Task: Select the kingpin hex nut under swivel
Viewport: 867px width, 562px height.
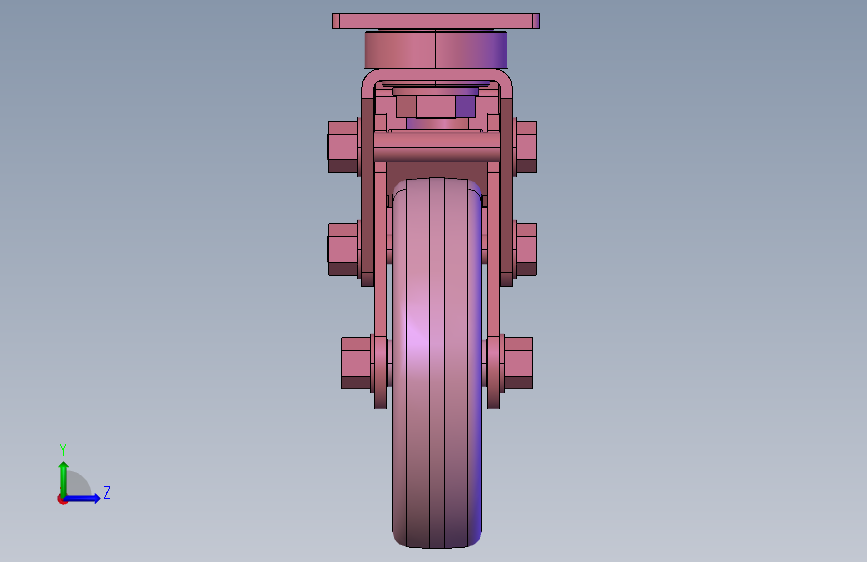Action: (436, 107)
